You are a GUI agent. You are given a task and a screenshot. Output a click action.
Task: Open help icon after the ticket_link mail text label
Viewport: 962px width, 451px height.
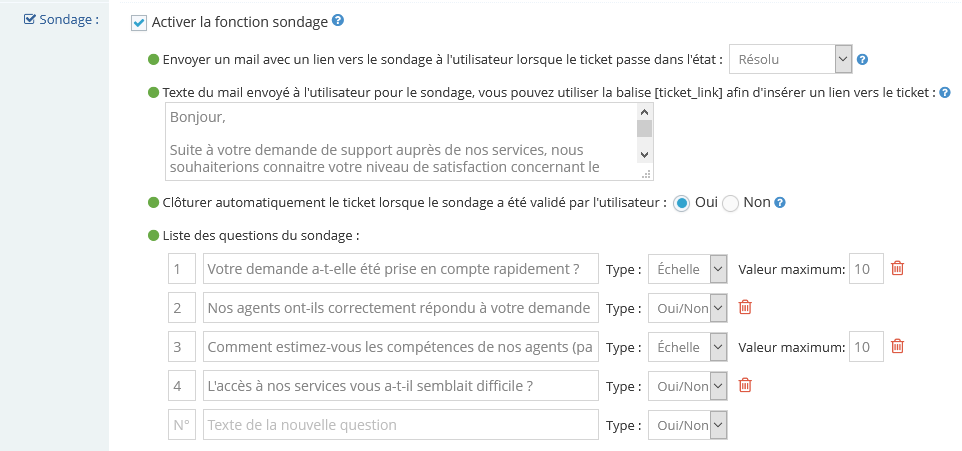pyautogui.click(x=945, y=93)
